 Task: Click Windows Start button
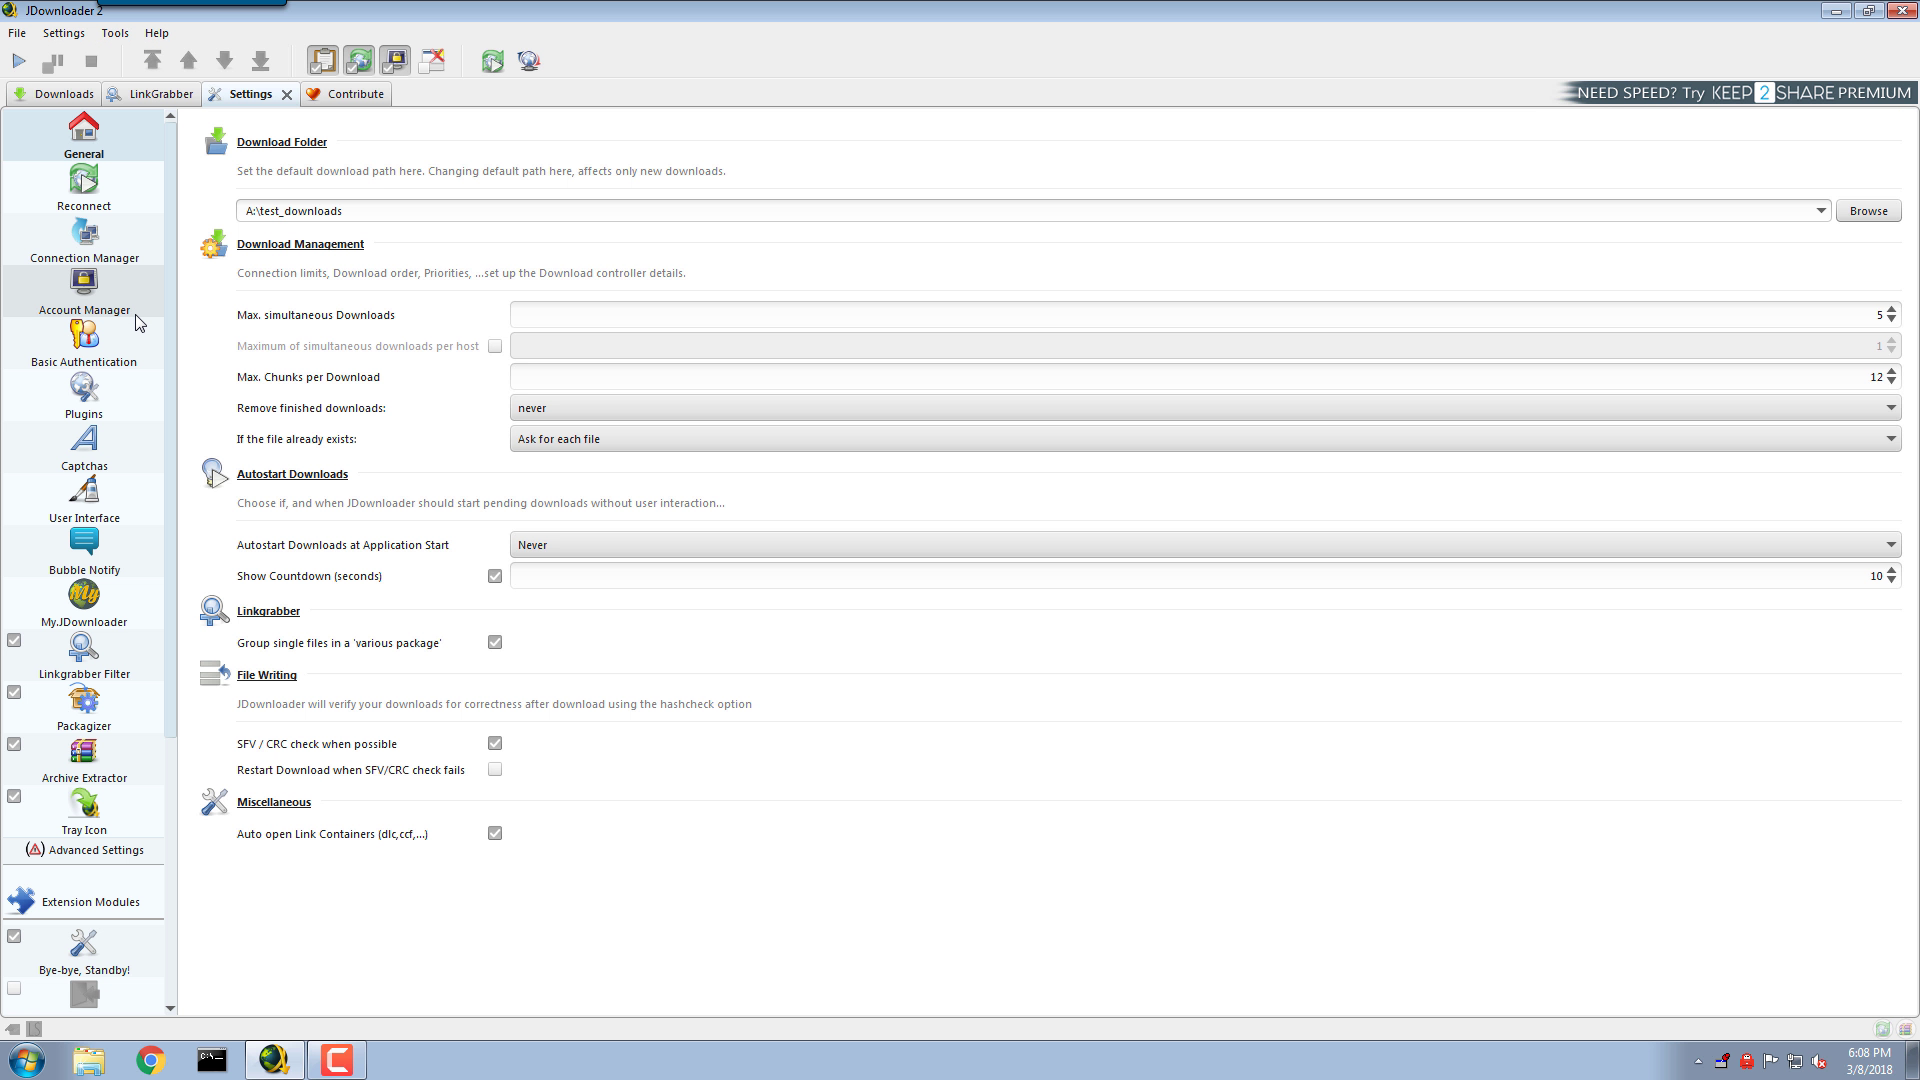pos(27,1060)
